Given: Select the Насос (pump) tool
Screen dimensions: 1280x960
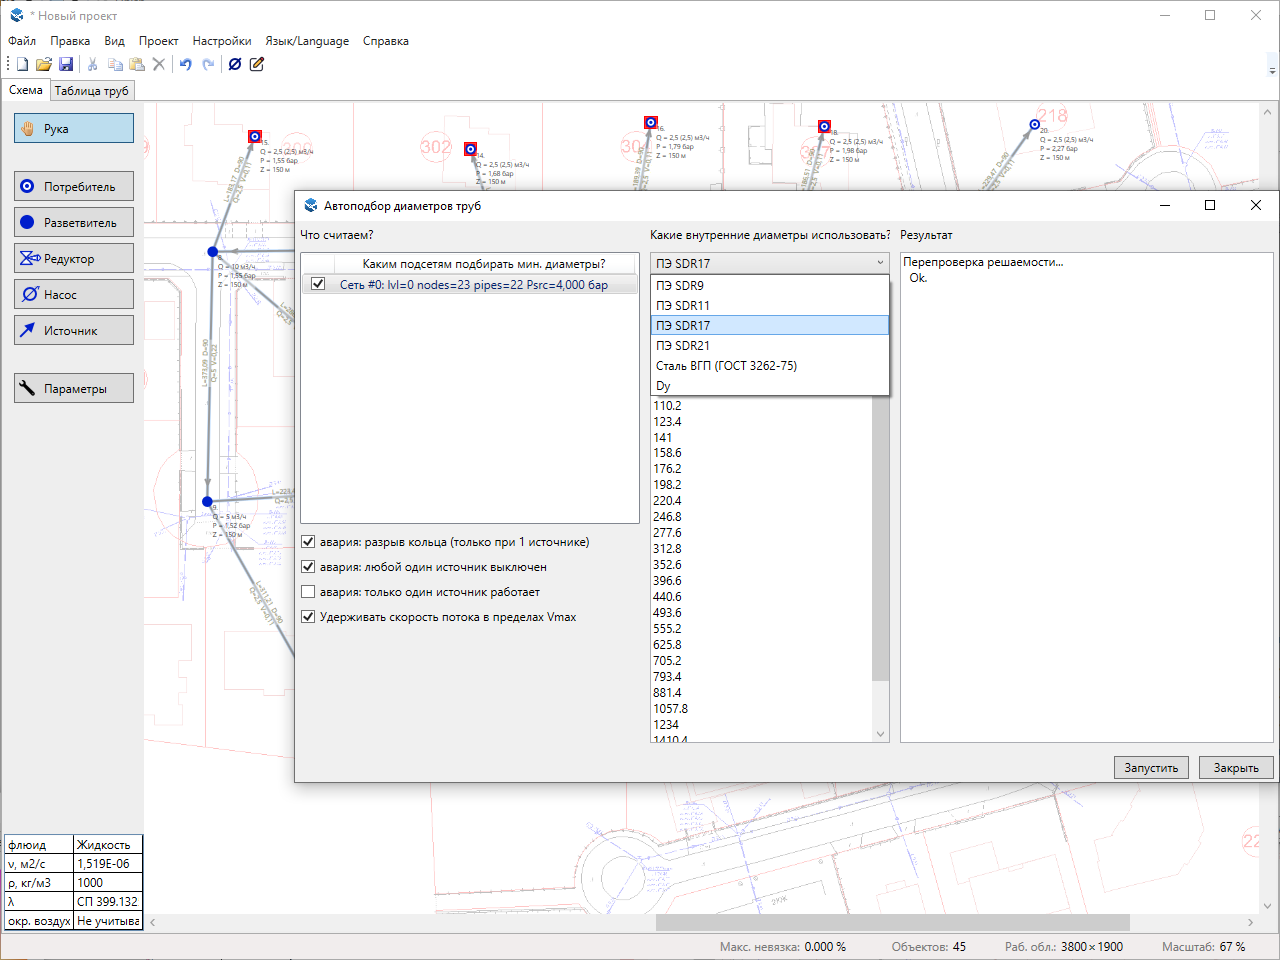Looking at the screenshot, I should pos(74,295).
